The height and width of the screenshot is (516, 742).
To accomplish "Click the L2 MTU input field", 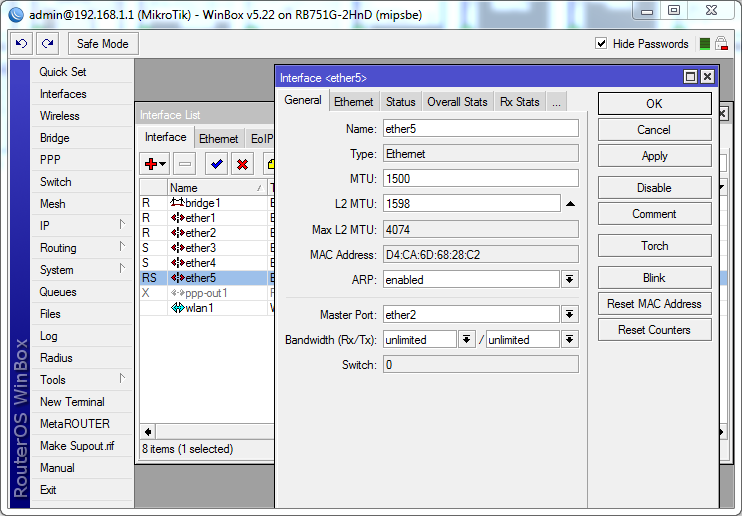I will (x=472, y=204).
